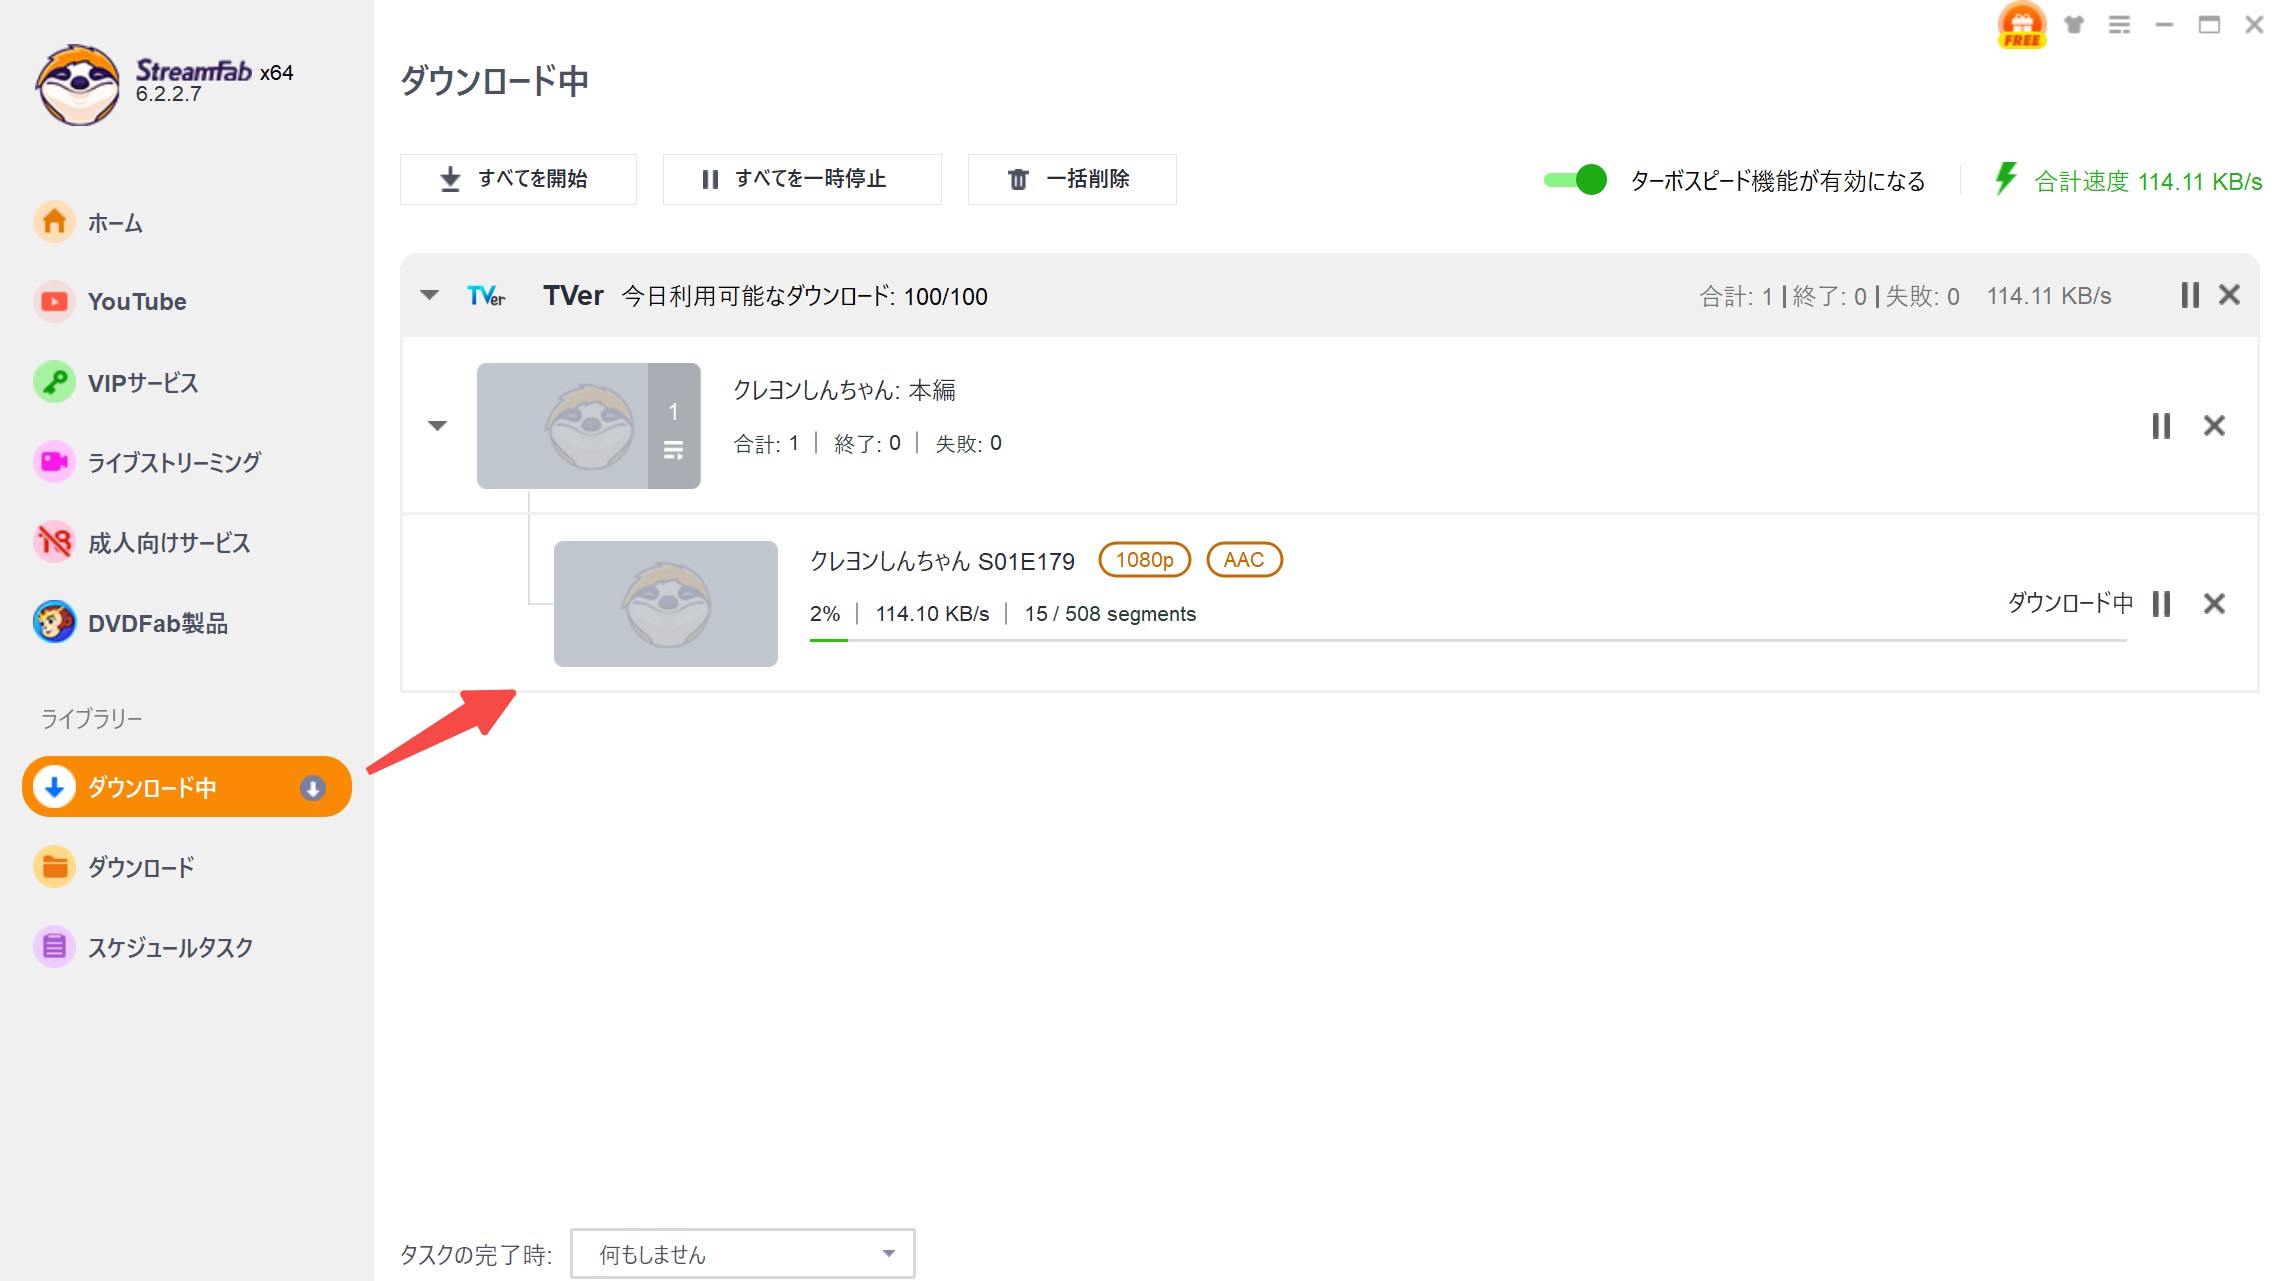The image size is (2276, 1281).
Task: Click the S01E179 download progress bar
Action: 1468,640
